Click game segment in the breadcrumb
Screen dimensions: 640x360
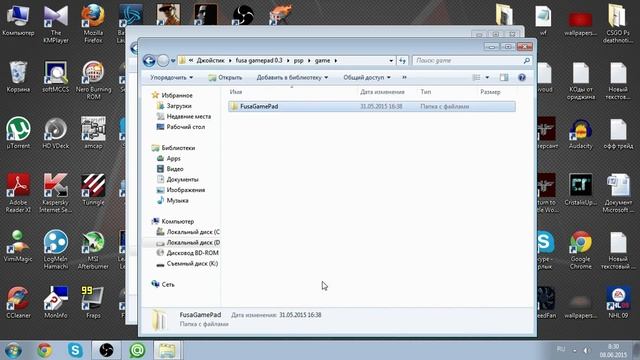coord(322,61)
